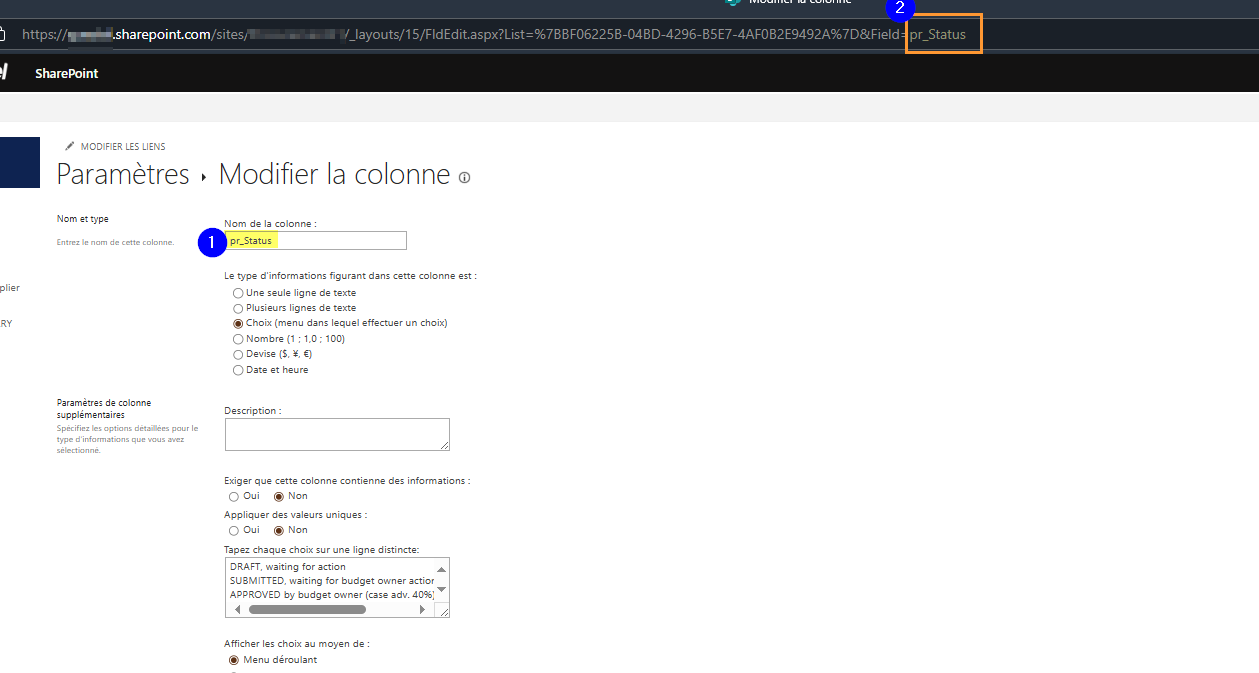Pick the Devise column type radio

[238, 354]
